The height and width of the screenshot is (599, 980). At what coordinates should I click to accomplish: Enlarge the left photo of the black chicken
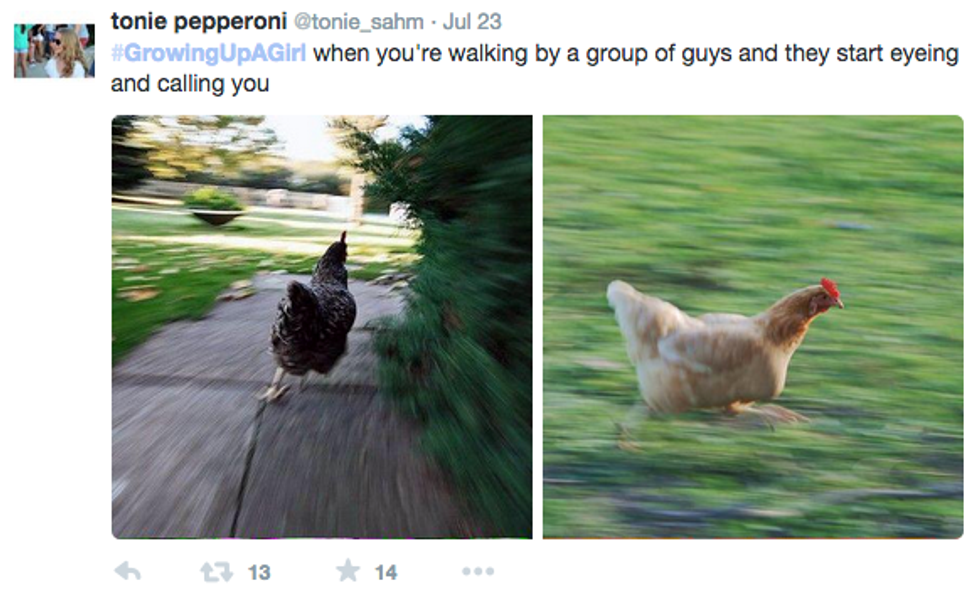(322, 326)
